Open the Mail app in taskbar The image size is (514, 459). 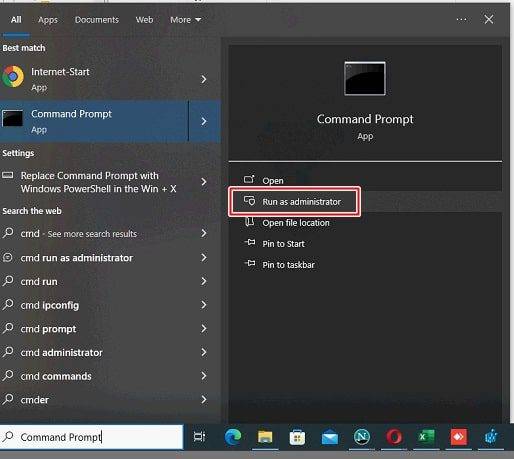[x=330, y=437]
